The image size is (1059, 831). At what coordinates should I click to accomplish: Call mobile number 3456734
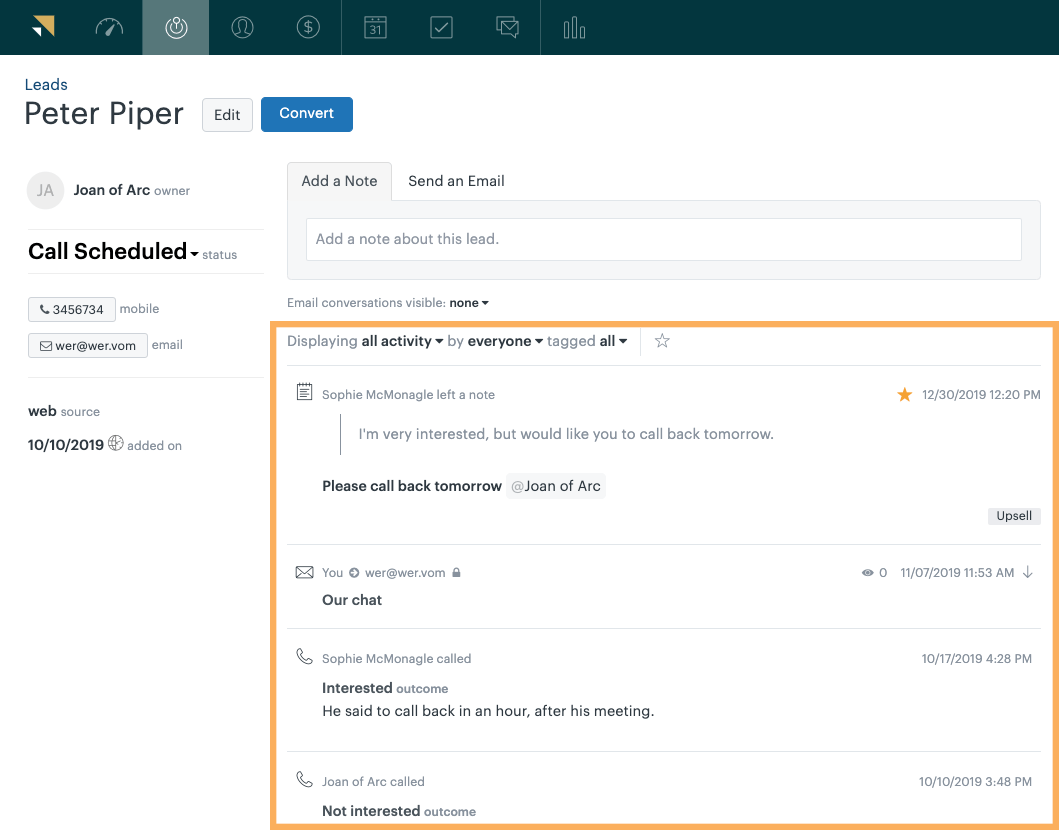point(72,309)
